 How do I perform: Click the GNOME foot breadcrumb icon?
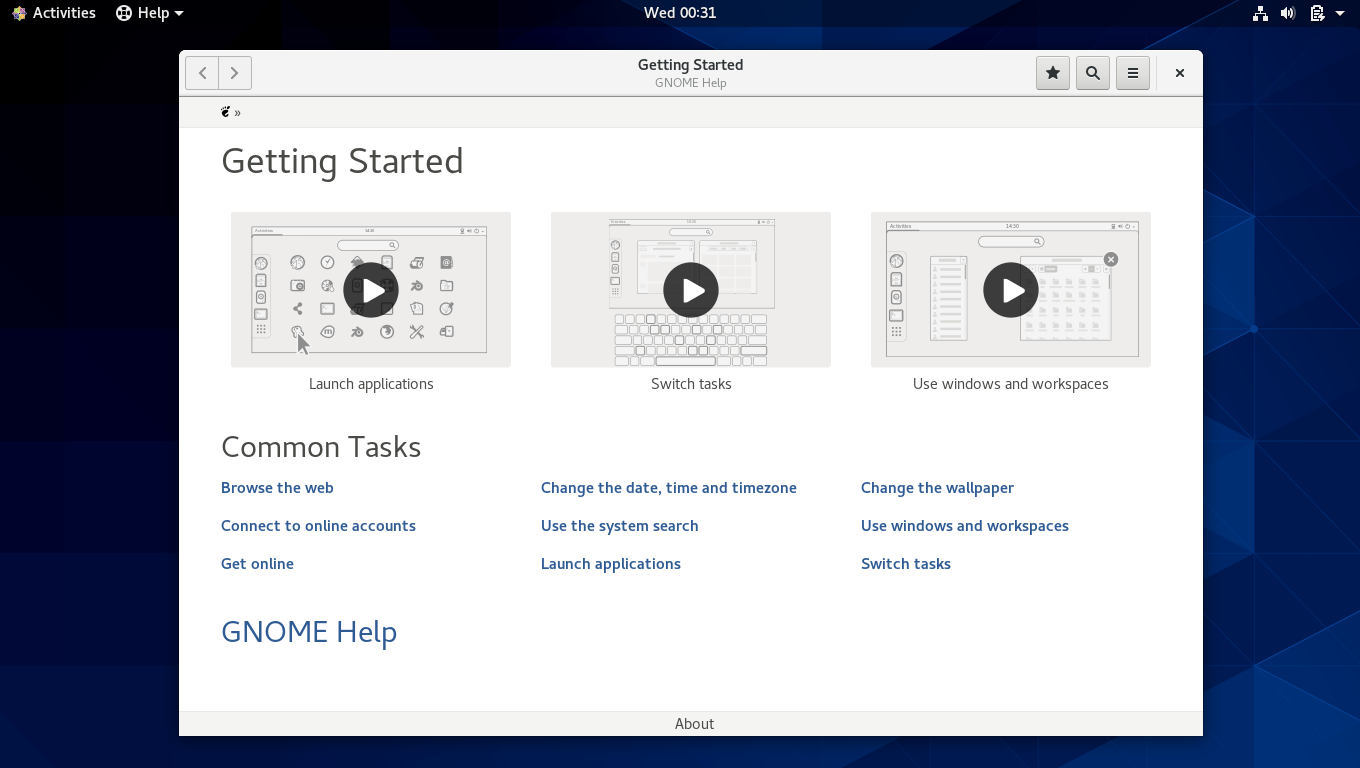click(x=226, y=112)
